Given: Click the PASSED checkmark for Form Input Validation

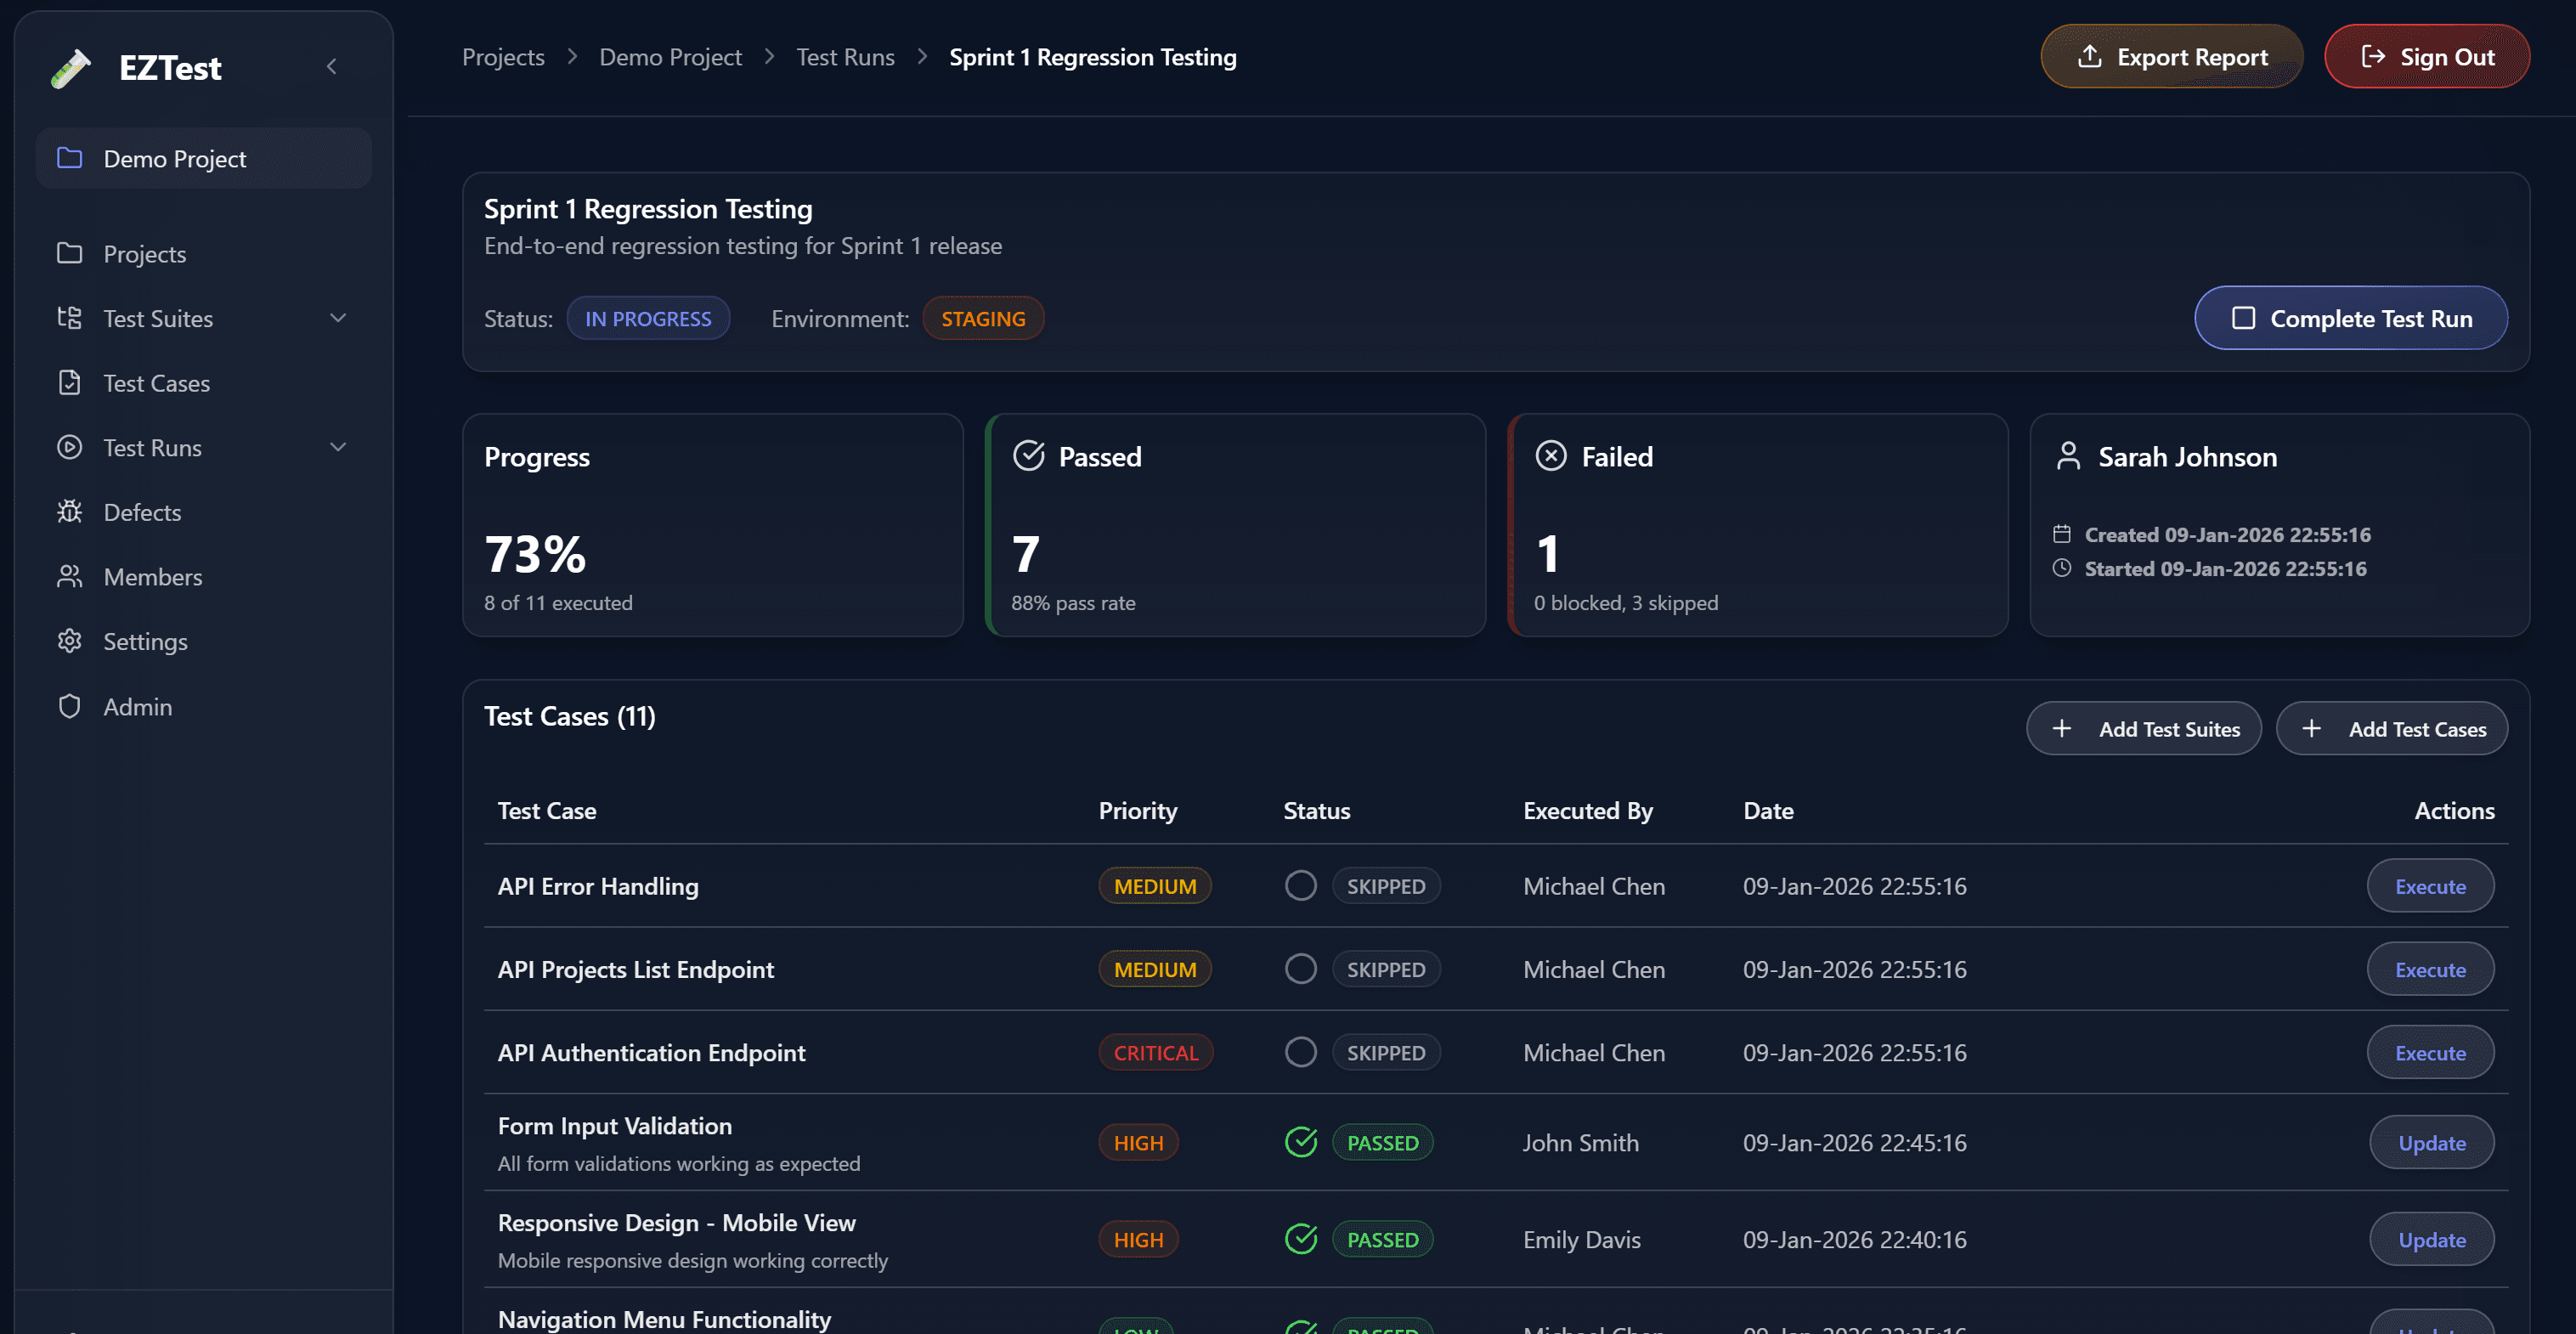Looking at the screenshot, I should [x=1300, y=1141].
